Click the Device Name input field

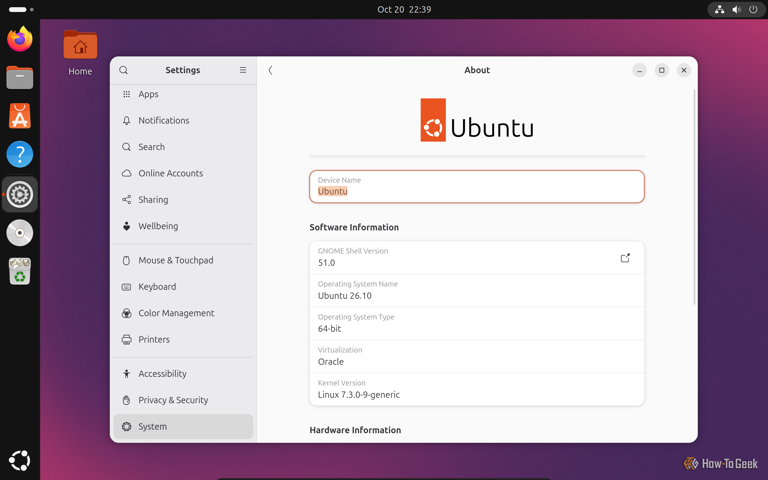point(477,187)
